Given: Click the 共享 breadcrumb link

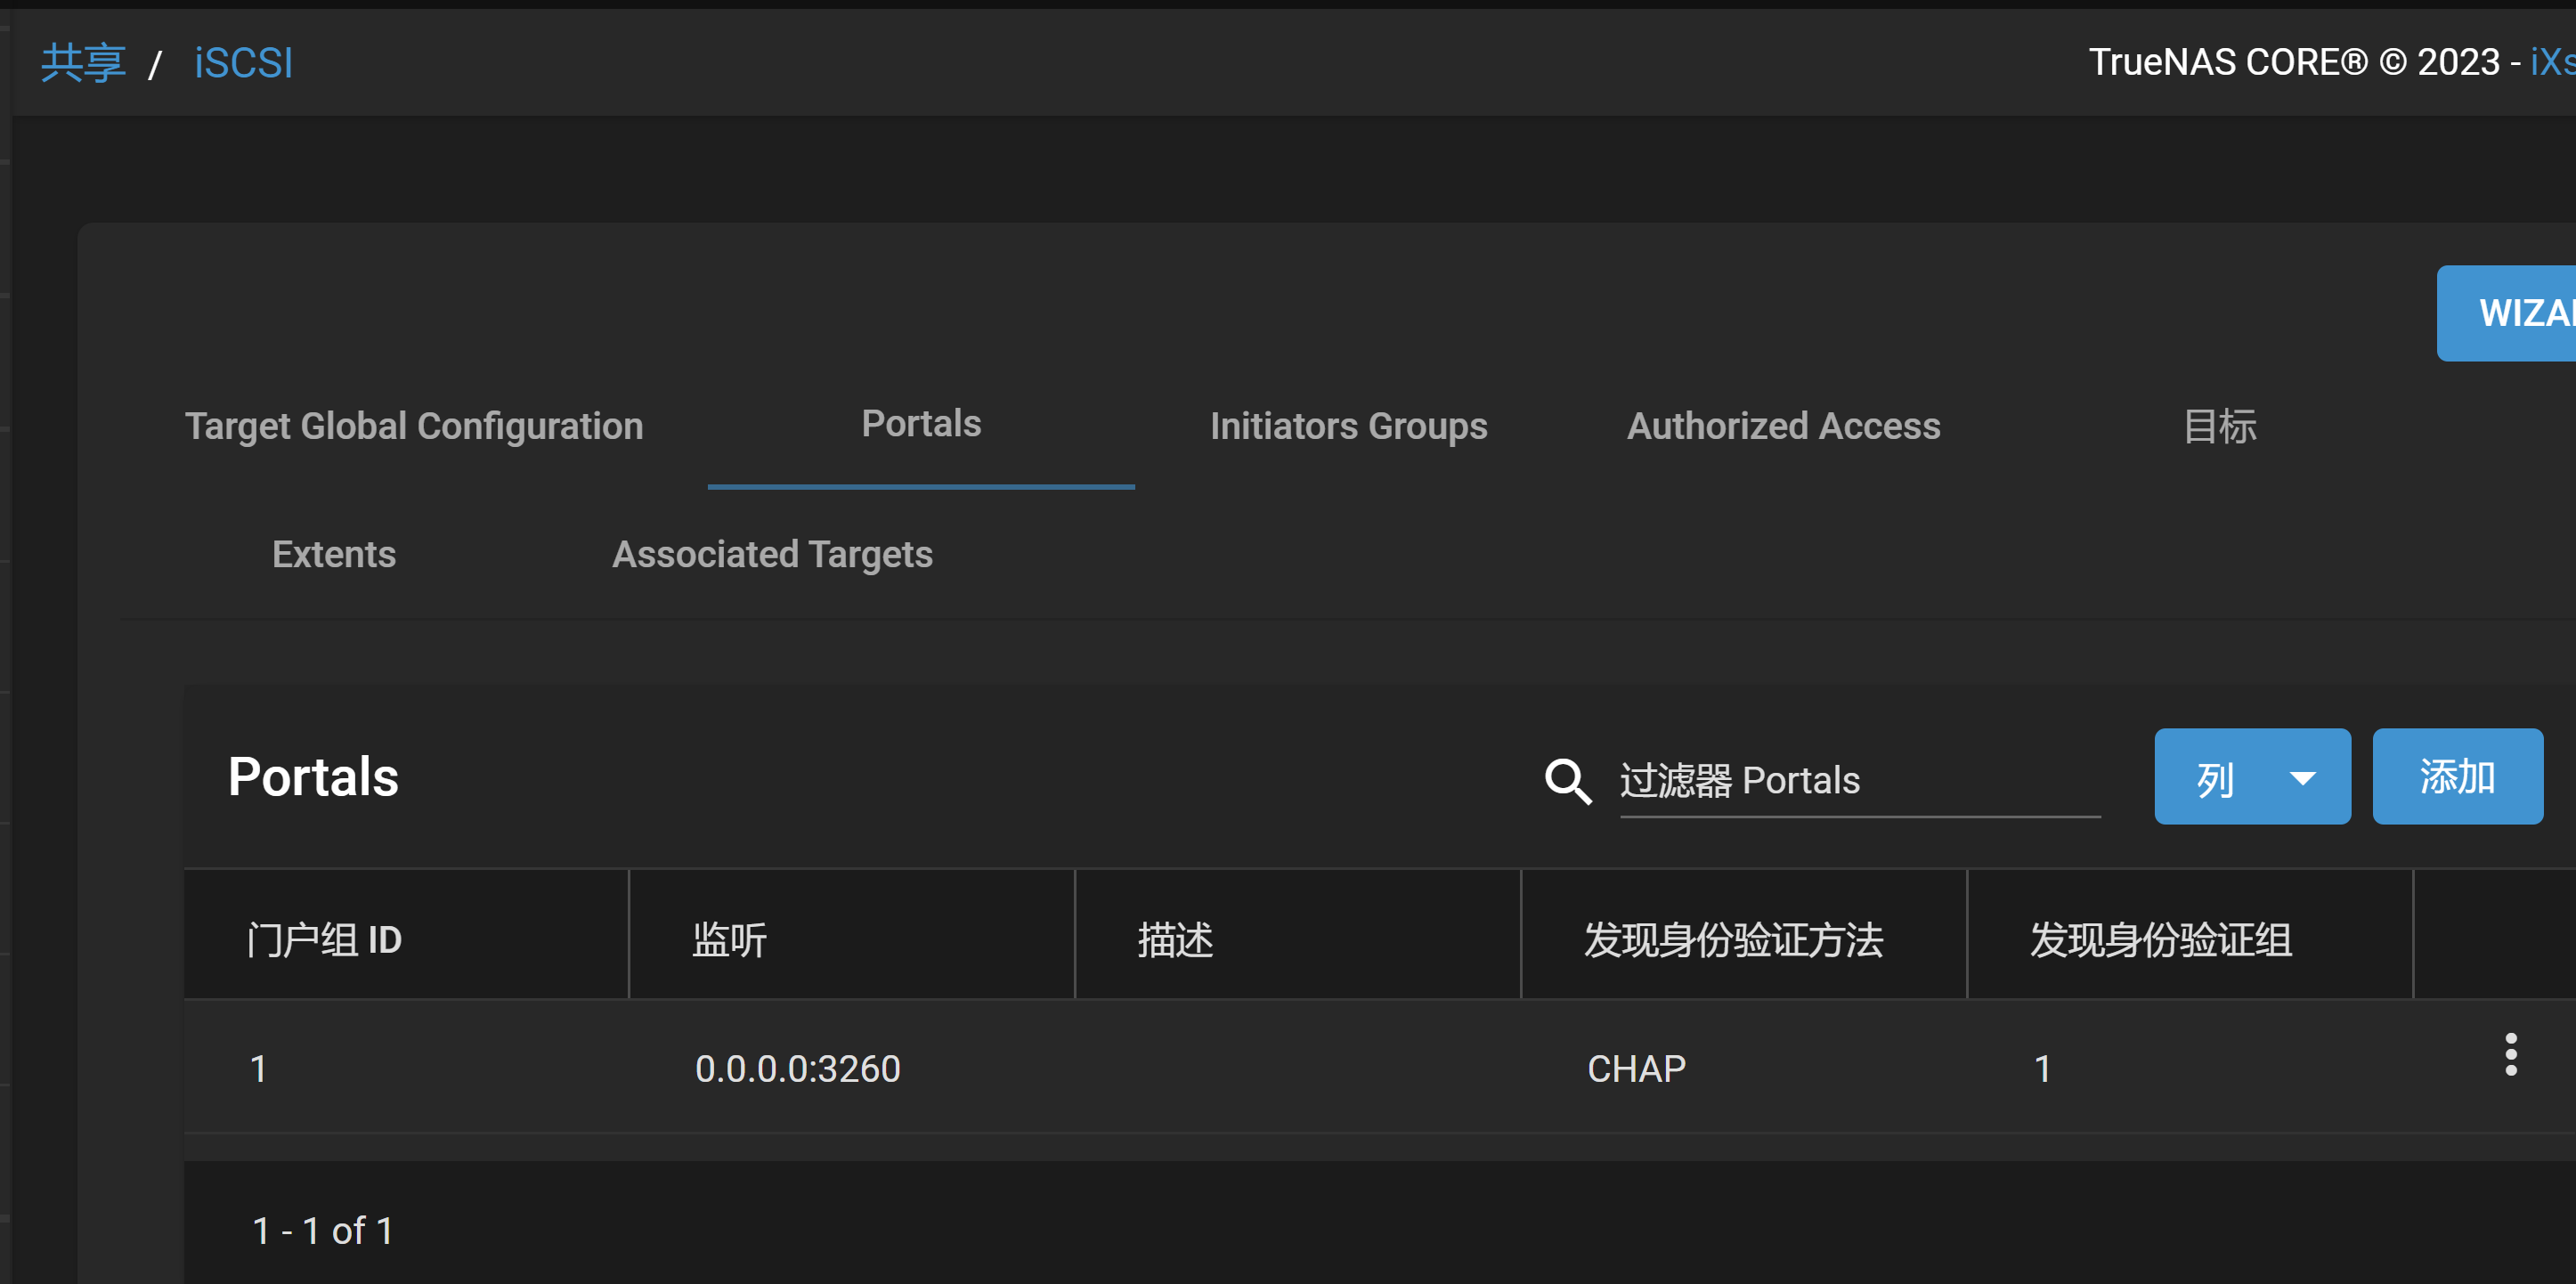Looking at the screenshot, I should tap(83, 63).
